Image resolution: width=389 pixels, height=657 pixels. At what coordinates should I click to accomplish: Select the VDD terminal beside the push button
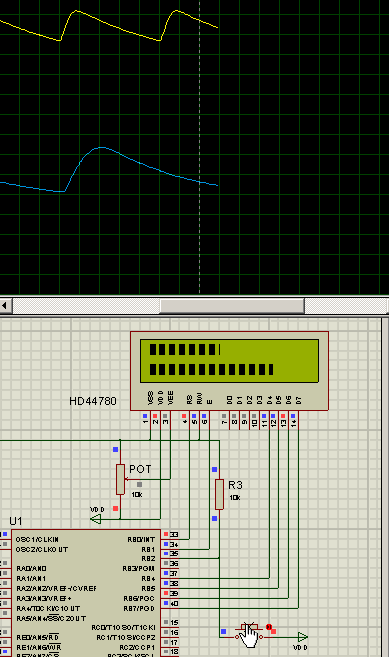click(x=303, y=637)
